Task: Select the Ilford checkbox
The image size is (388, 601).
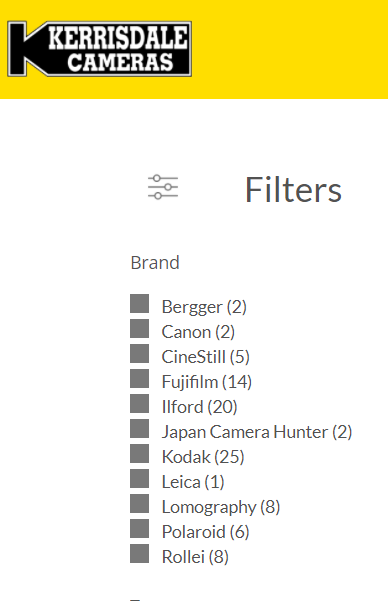Action: [x=140, y=404]
